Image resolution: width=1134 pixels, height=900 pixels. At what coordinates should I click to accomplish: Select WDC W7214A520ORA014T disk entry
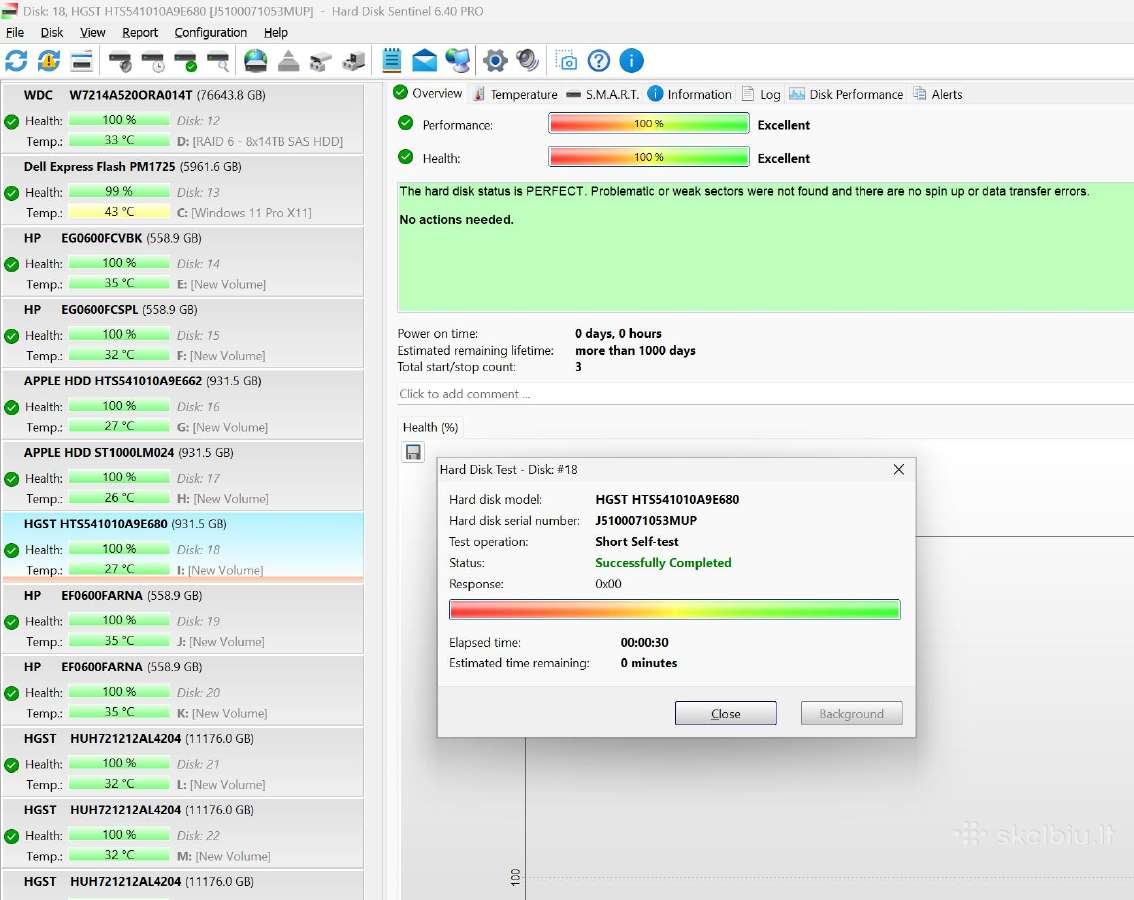coord(182,118)
